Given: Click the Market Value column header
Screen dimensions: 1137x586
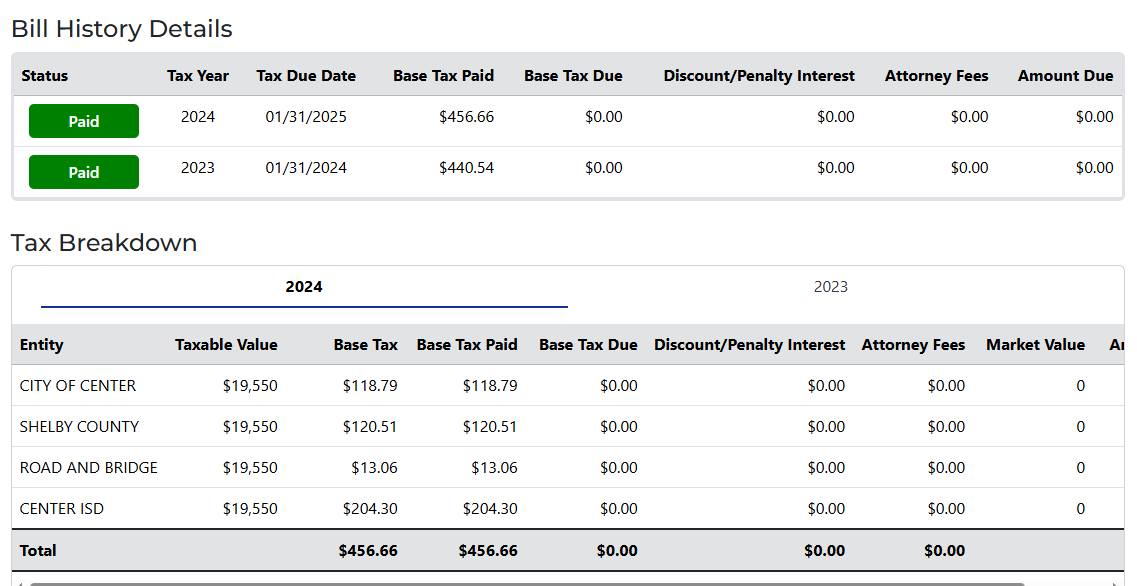Looking at the screenshot, I should pos(1035,345).
